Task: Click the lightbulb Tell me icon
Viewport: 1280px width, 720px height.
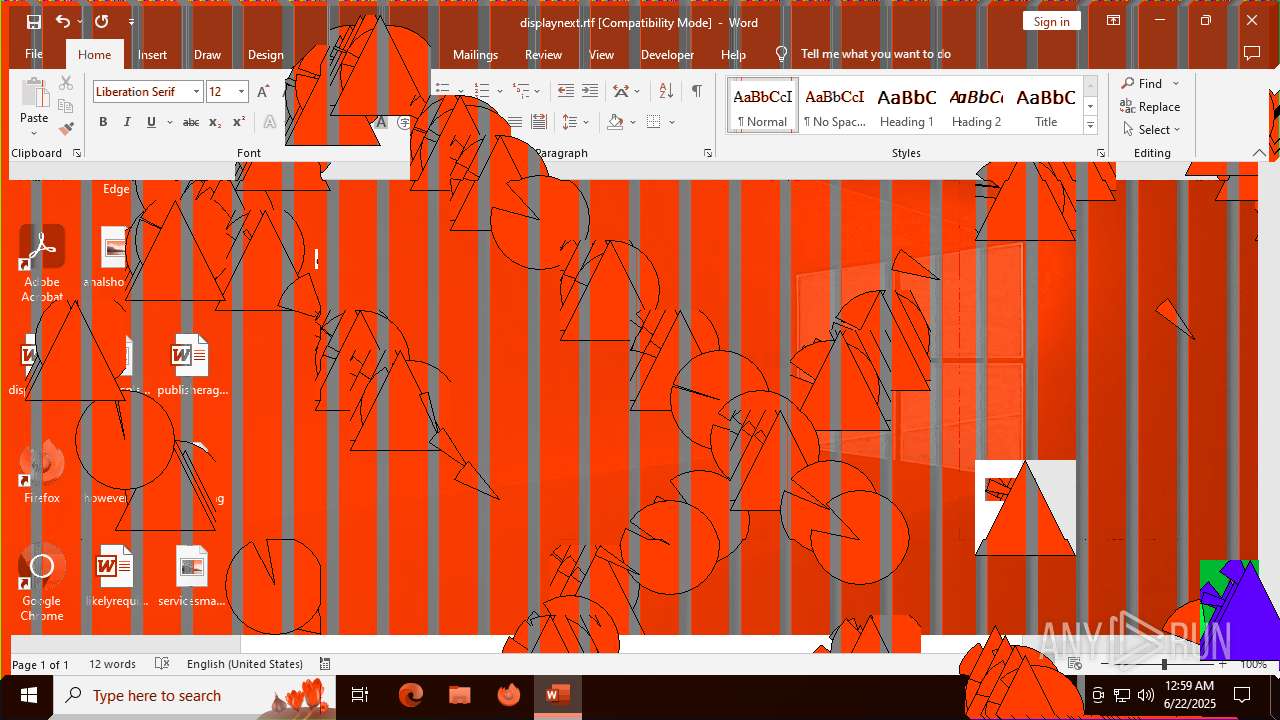Action: [782, 54]
